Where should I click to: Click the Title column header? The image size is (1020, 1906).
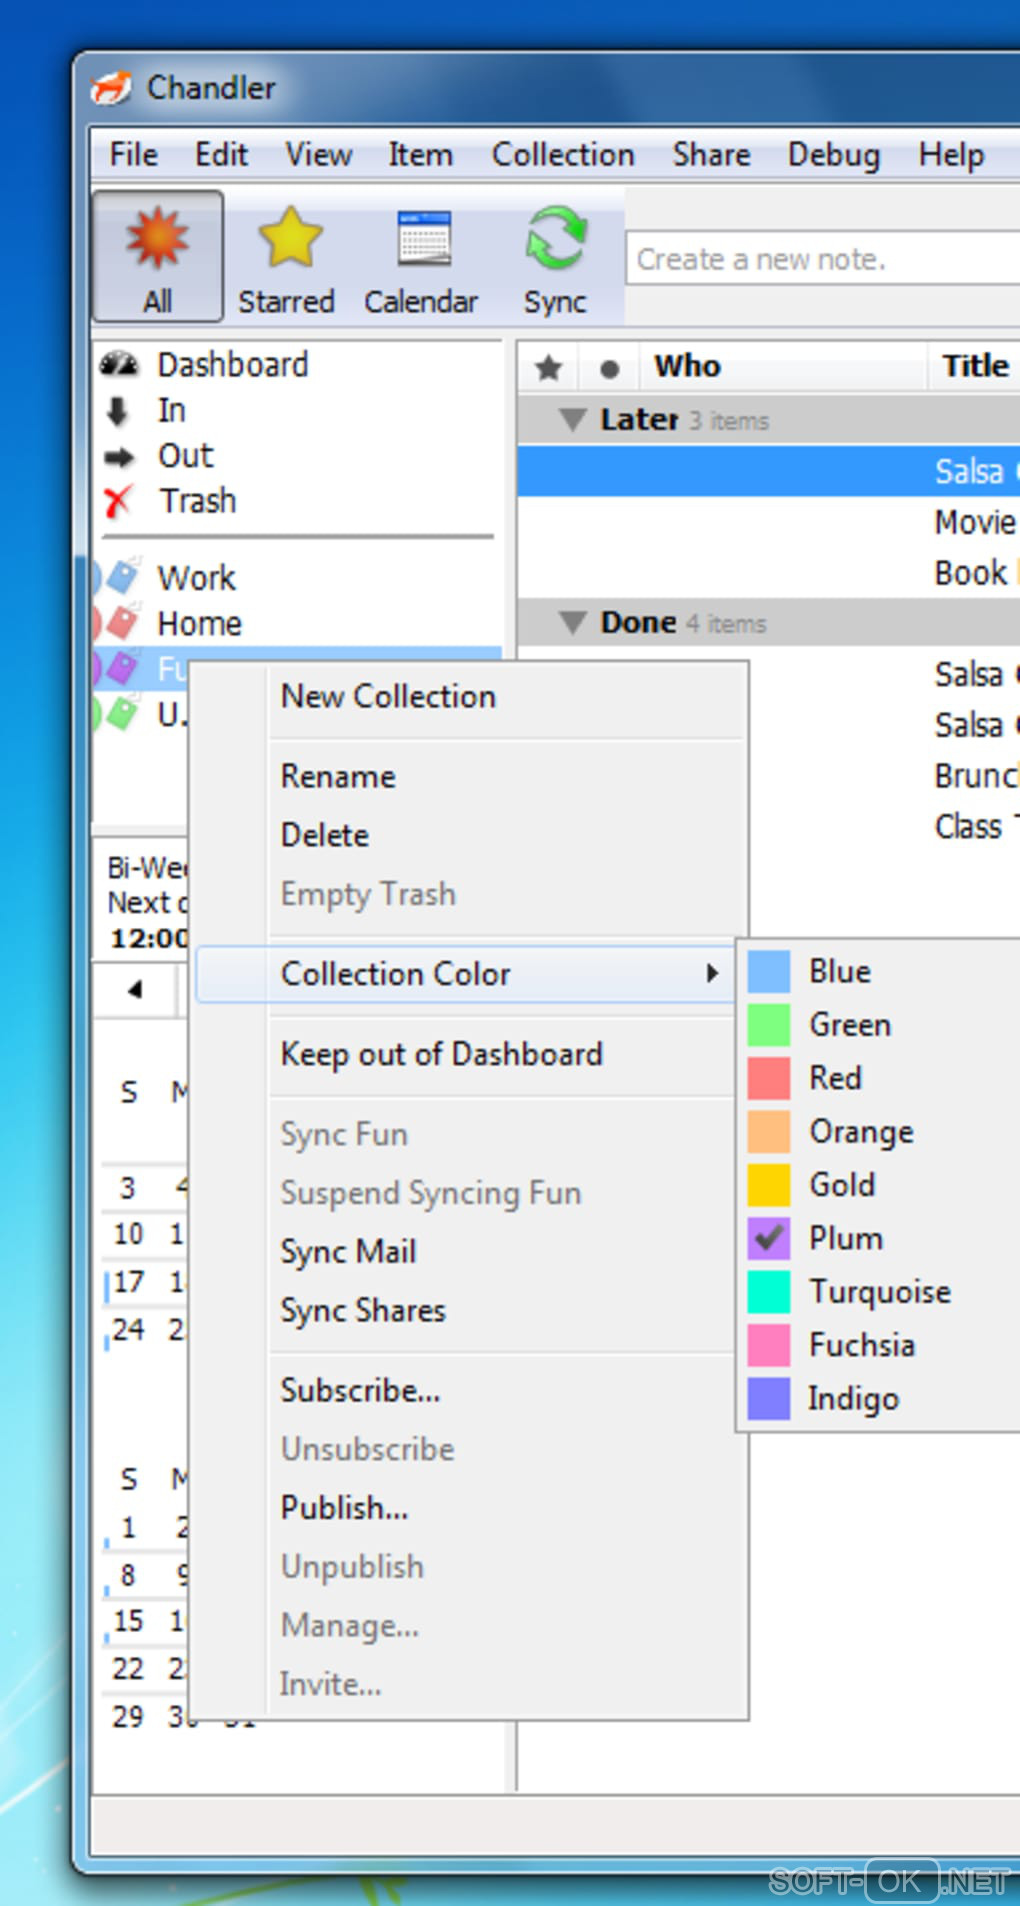coord(975,366)
